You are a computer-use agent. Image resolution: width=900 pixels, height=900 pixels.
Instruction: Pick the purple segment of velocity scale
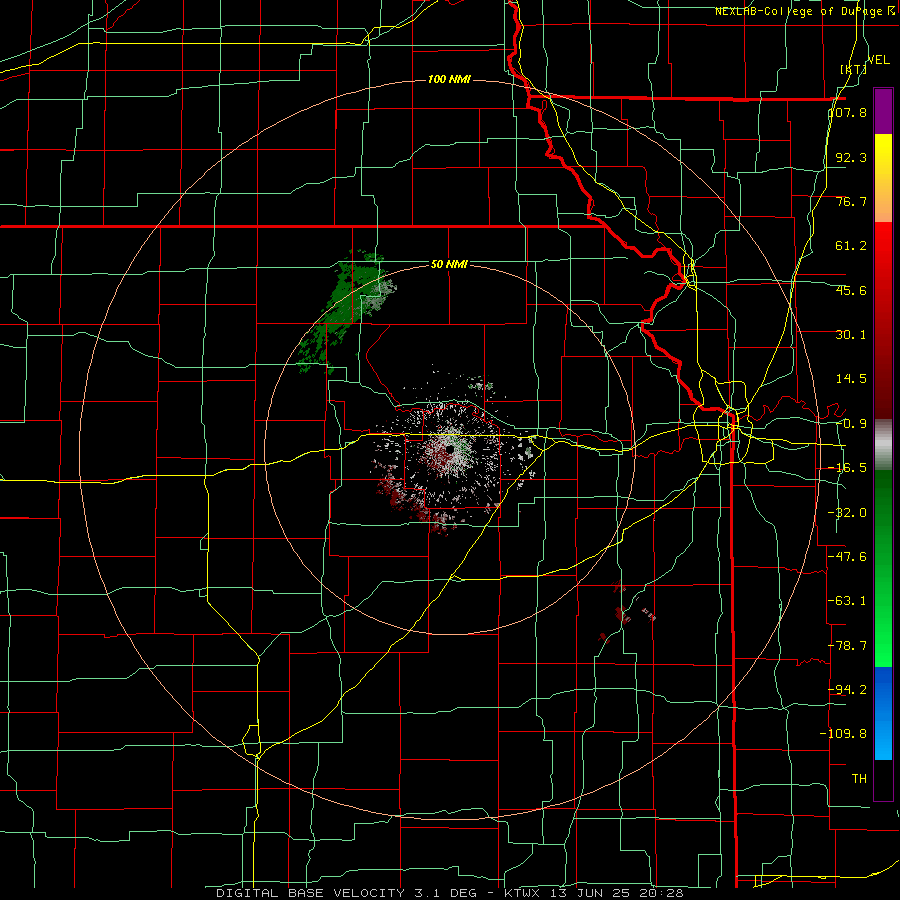[883, 111]
